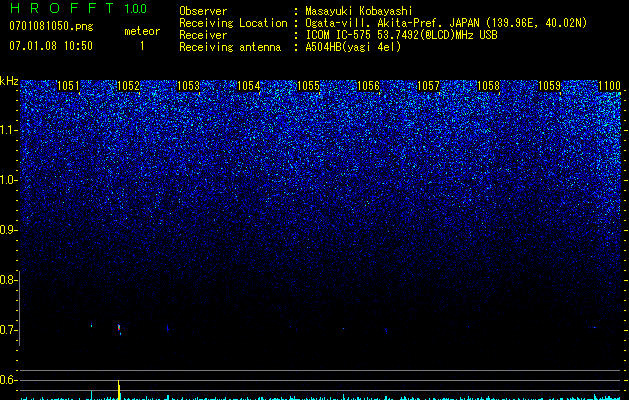This screenshot has height=400, width=629.
Task: Click the 1055 time marker
Action: (x=308, y=86)
